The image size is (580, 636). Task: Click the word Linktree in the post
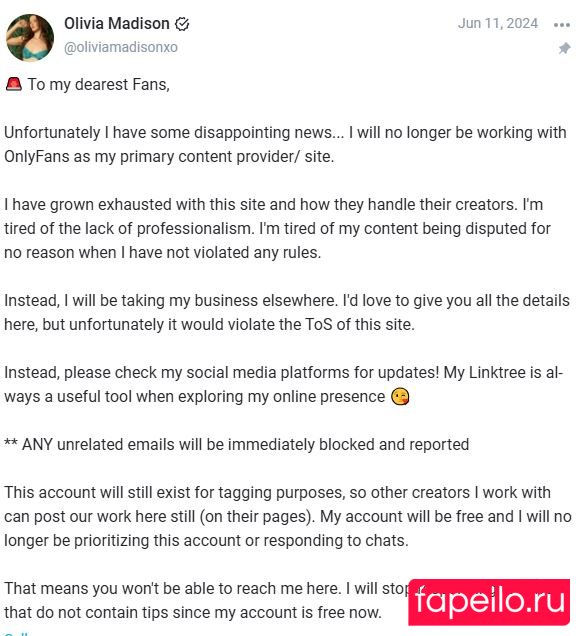497,372
